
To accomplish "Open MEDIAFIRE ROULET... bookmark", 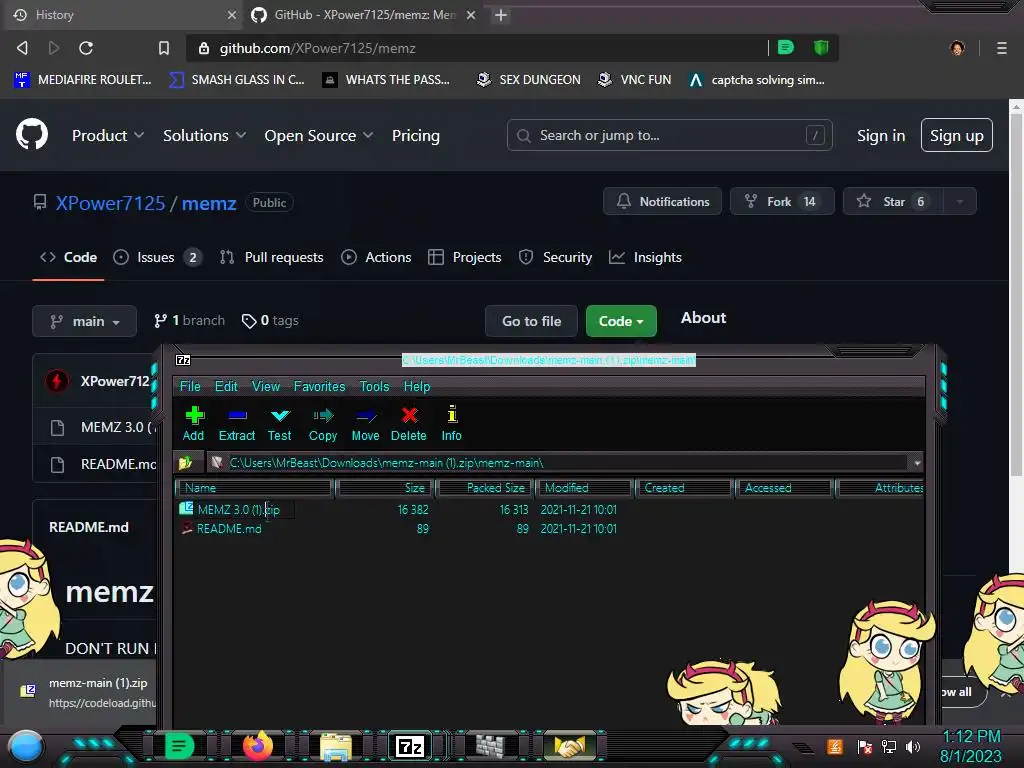I will (83, 80).
